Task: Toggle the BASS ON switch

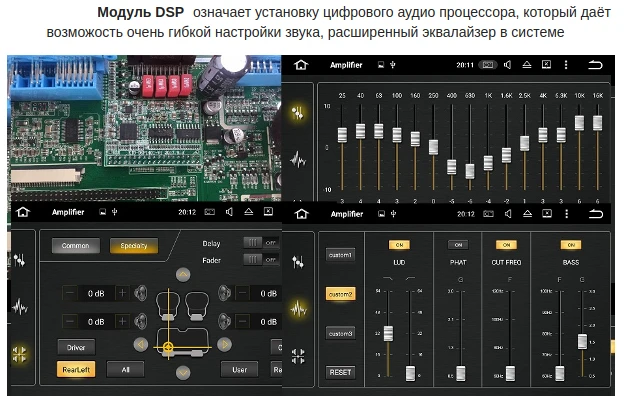Action: 571,245
